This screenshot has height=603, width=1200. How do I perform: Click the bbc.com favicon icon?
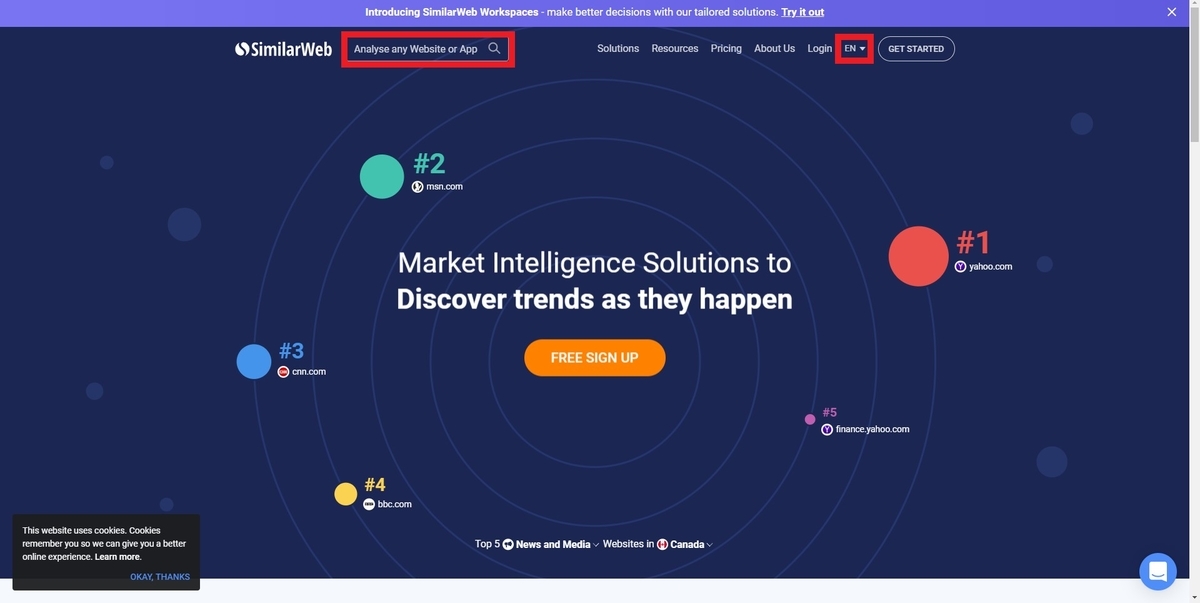coord(369,504)
